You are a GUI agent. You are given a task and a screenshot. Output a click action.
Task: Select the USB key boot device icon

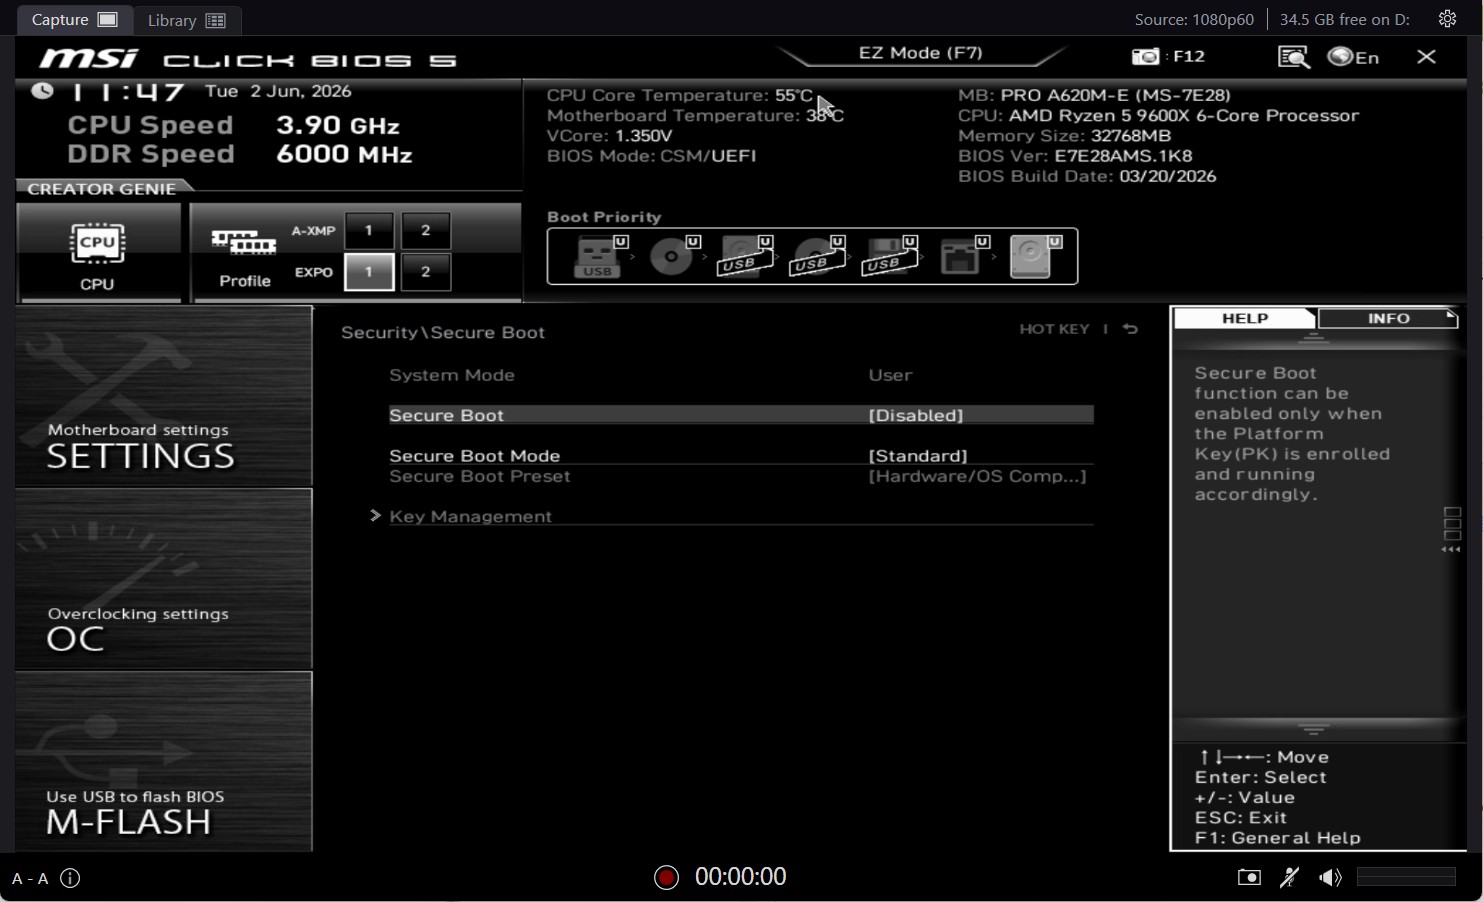click(x=600, y=256)
